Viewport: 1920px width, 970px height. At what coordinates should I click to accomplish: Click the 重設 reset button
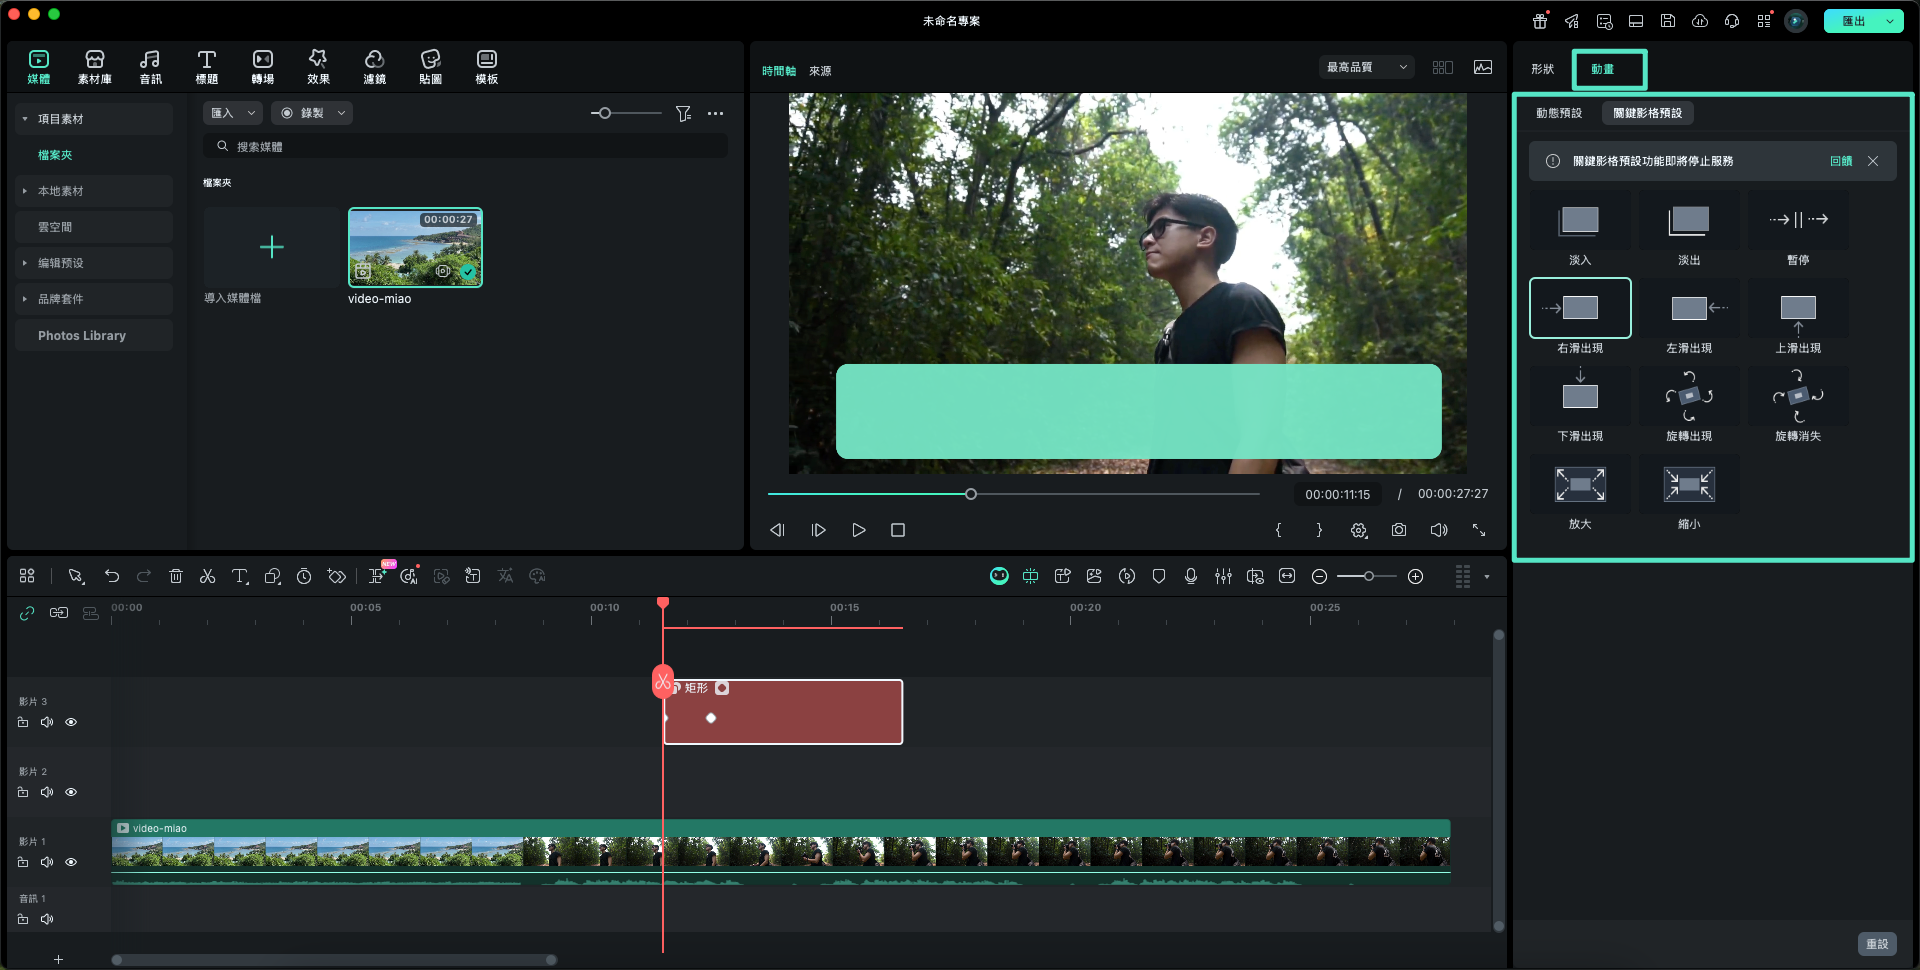point(1876,944)
